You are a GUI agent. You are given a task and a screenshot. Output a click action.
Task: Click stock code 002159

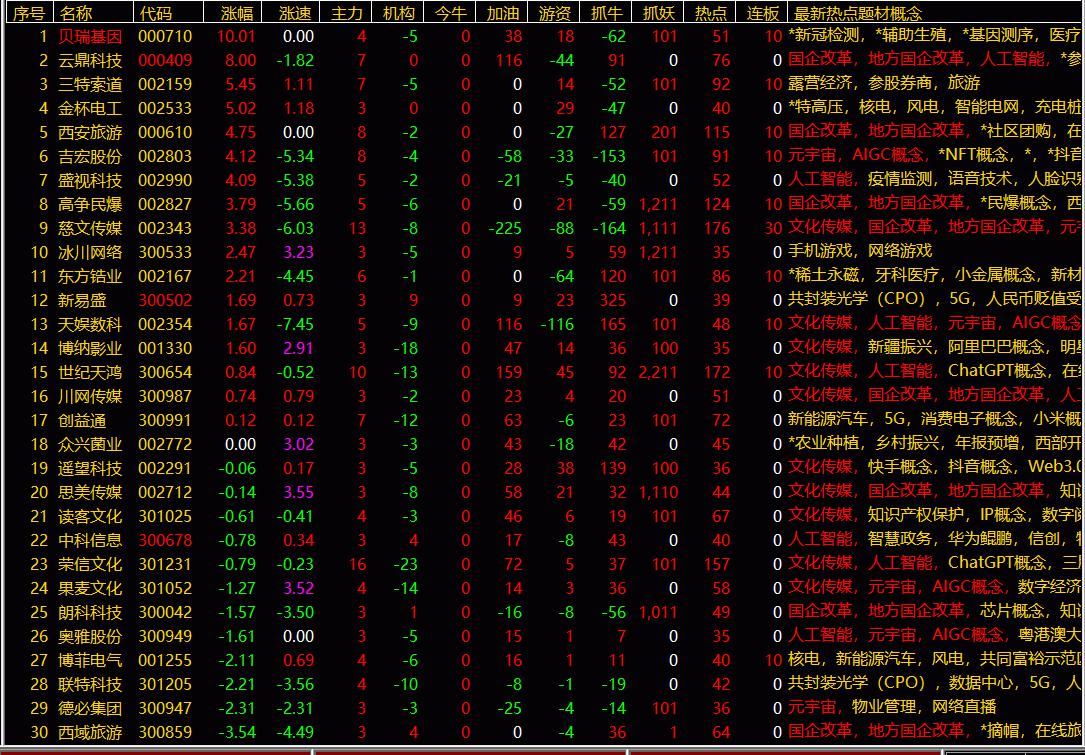pos(165,84)
